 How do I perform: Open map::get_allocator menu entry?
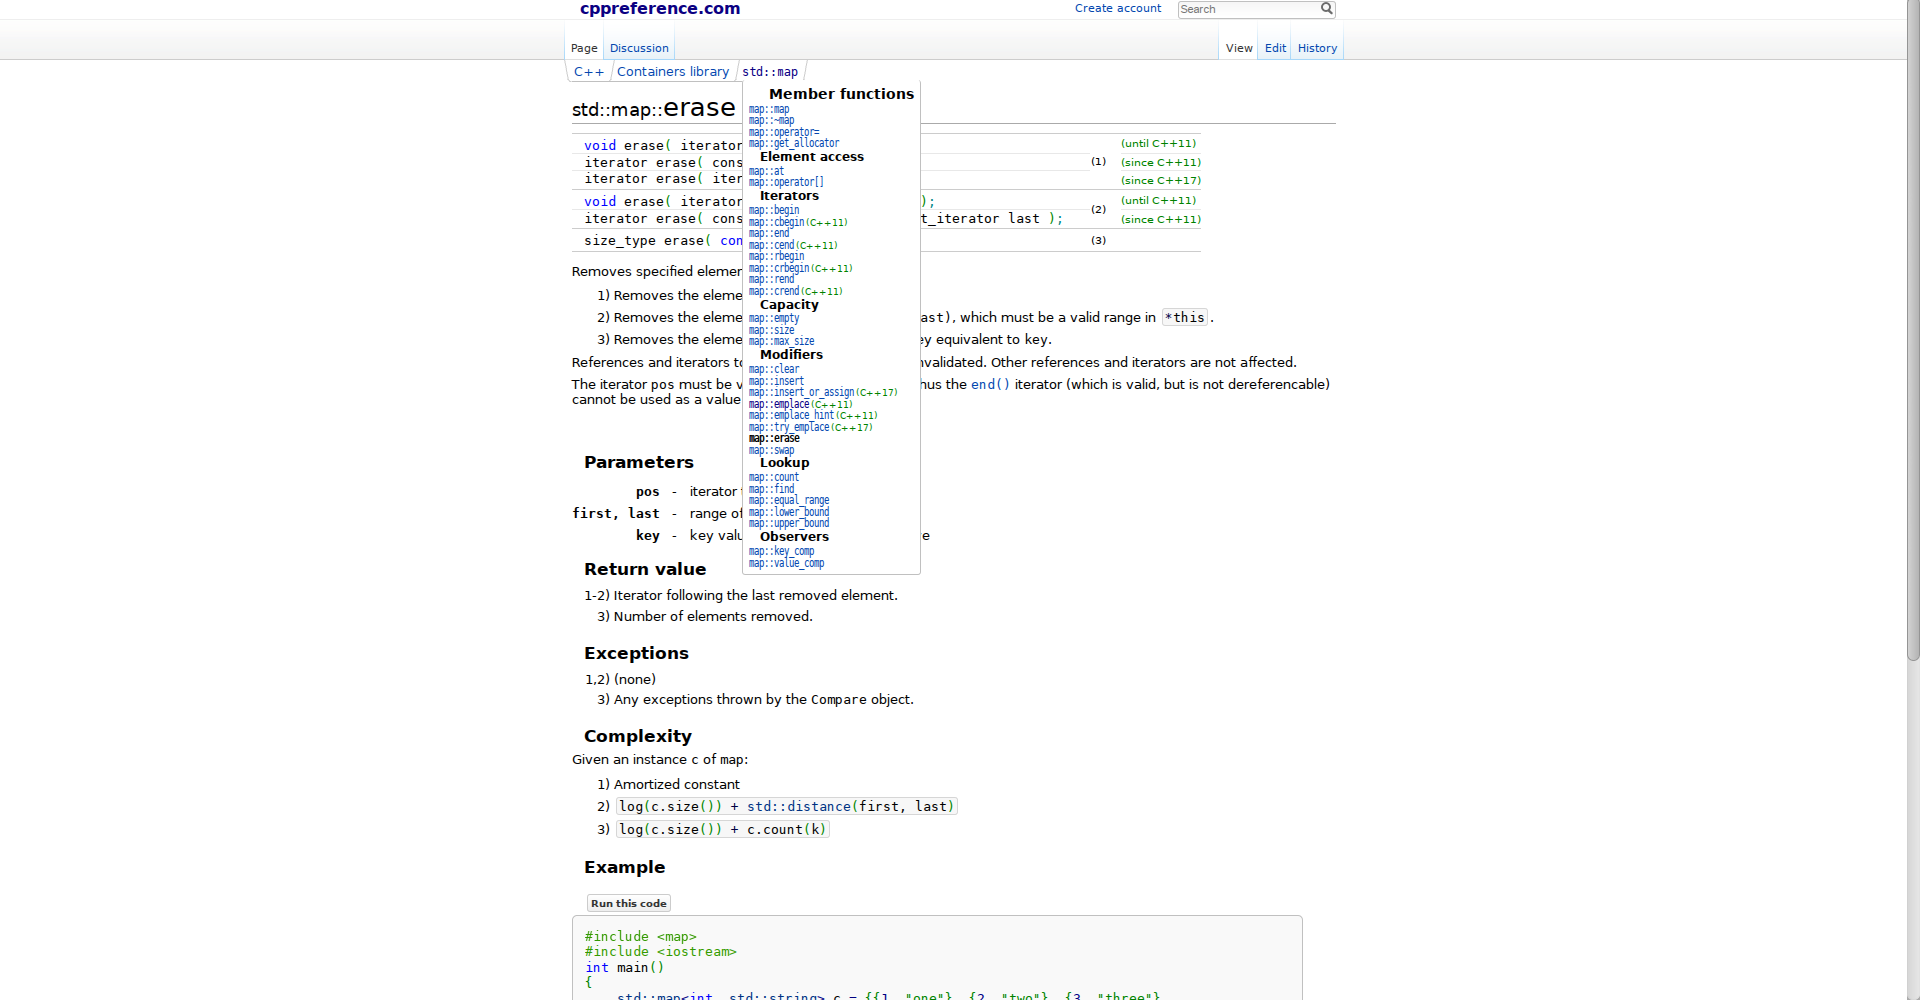tap(794, 143)
